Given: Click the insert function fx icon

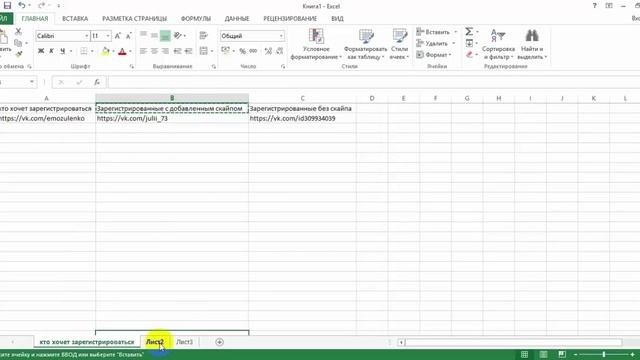Looking at the screenshot, I should coord(97,82).
